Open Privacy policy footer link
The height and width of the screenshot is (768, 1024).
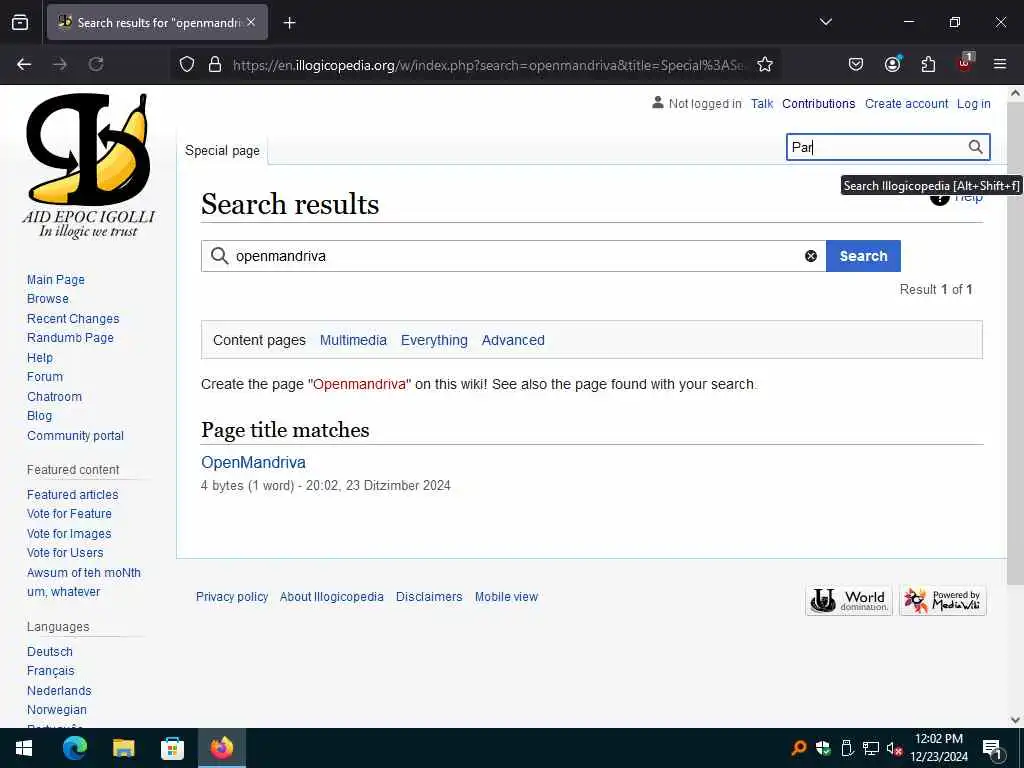pyautogui.click(x=232, y=597)
